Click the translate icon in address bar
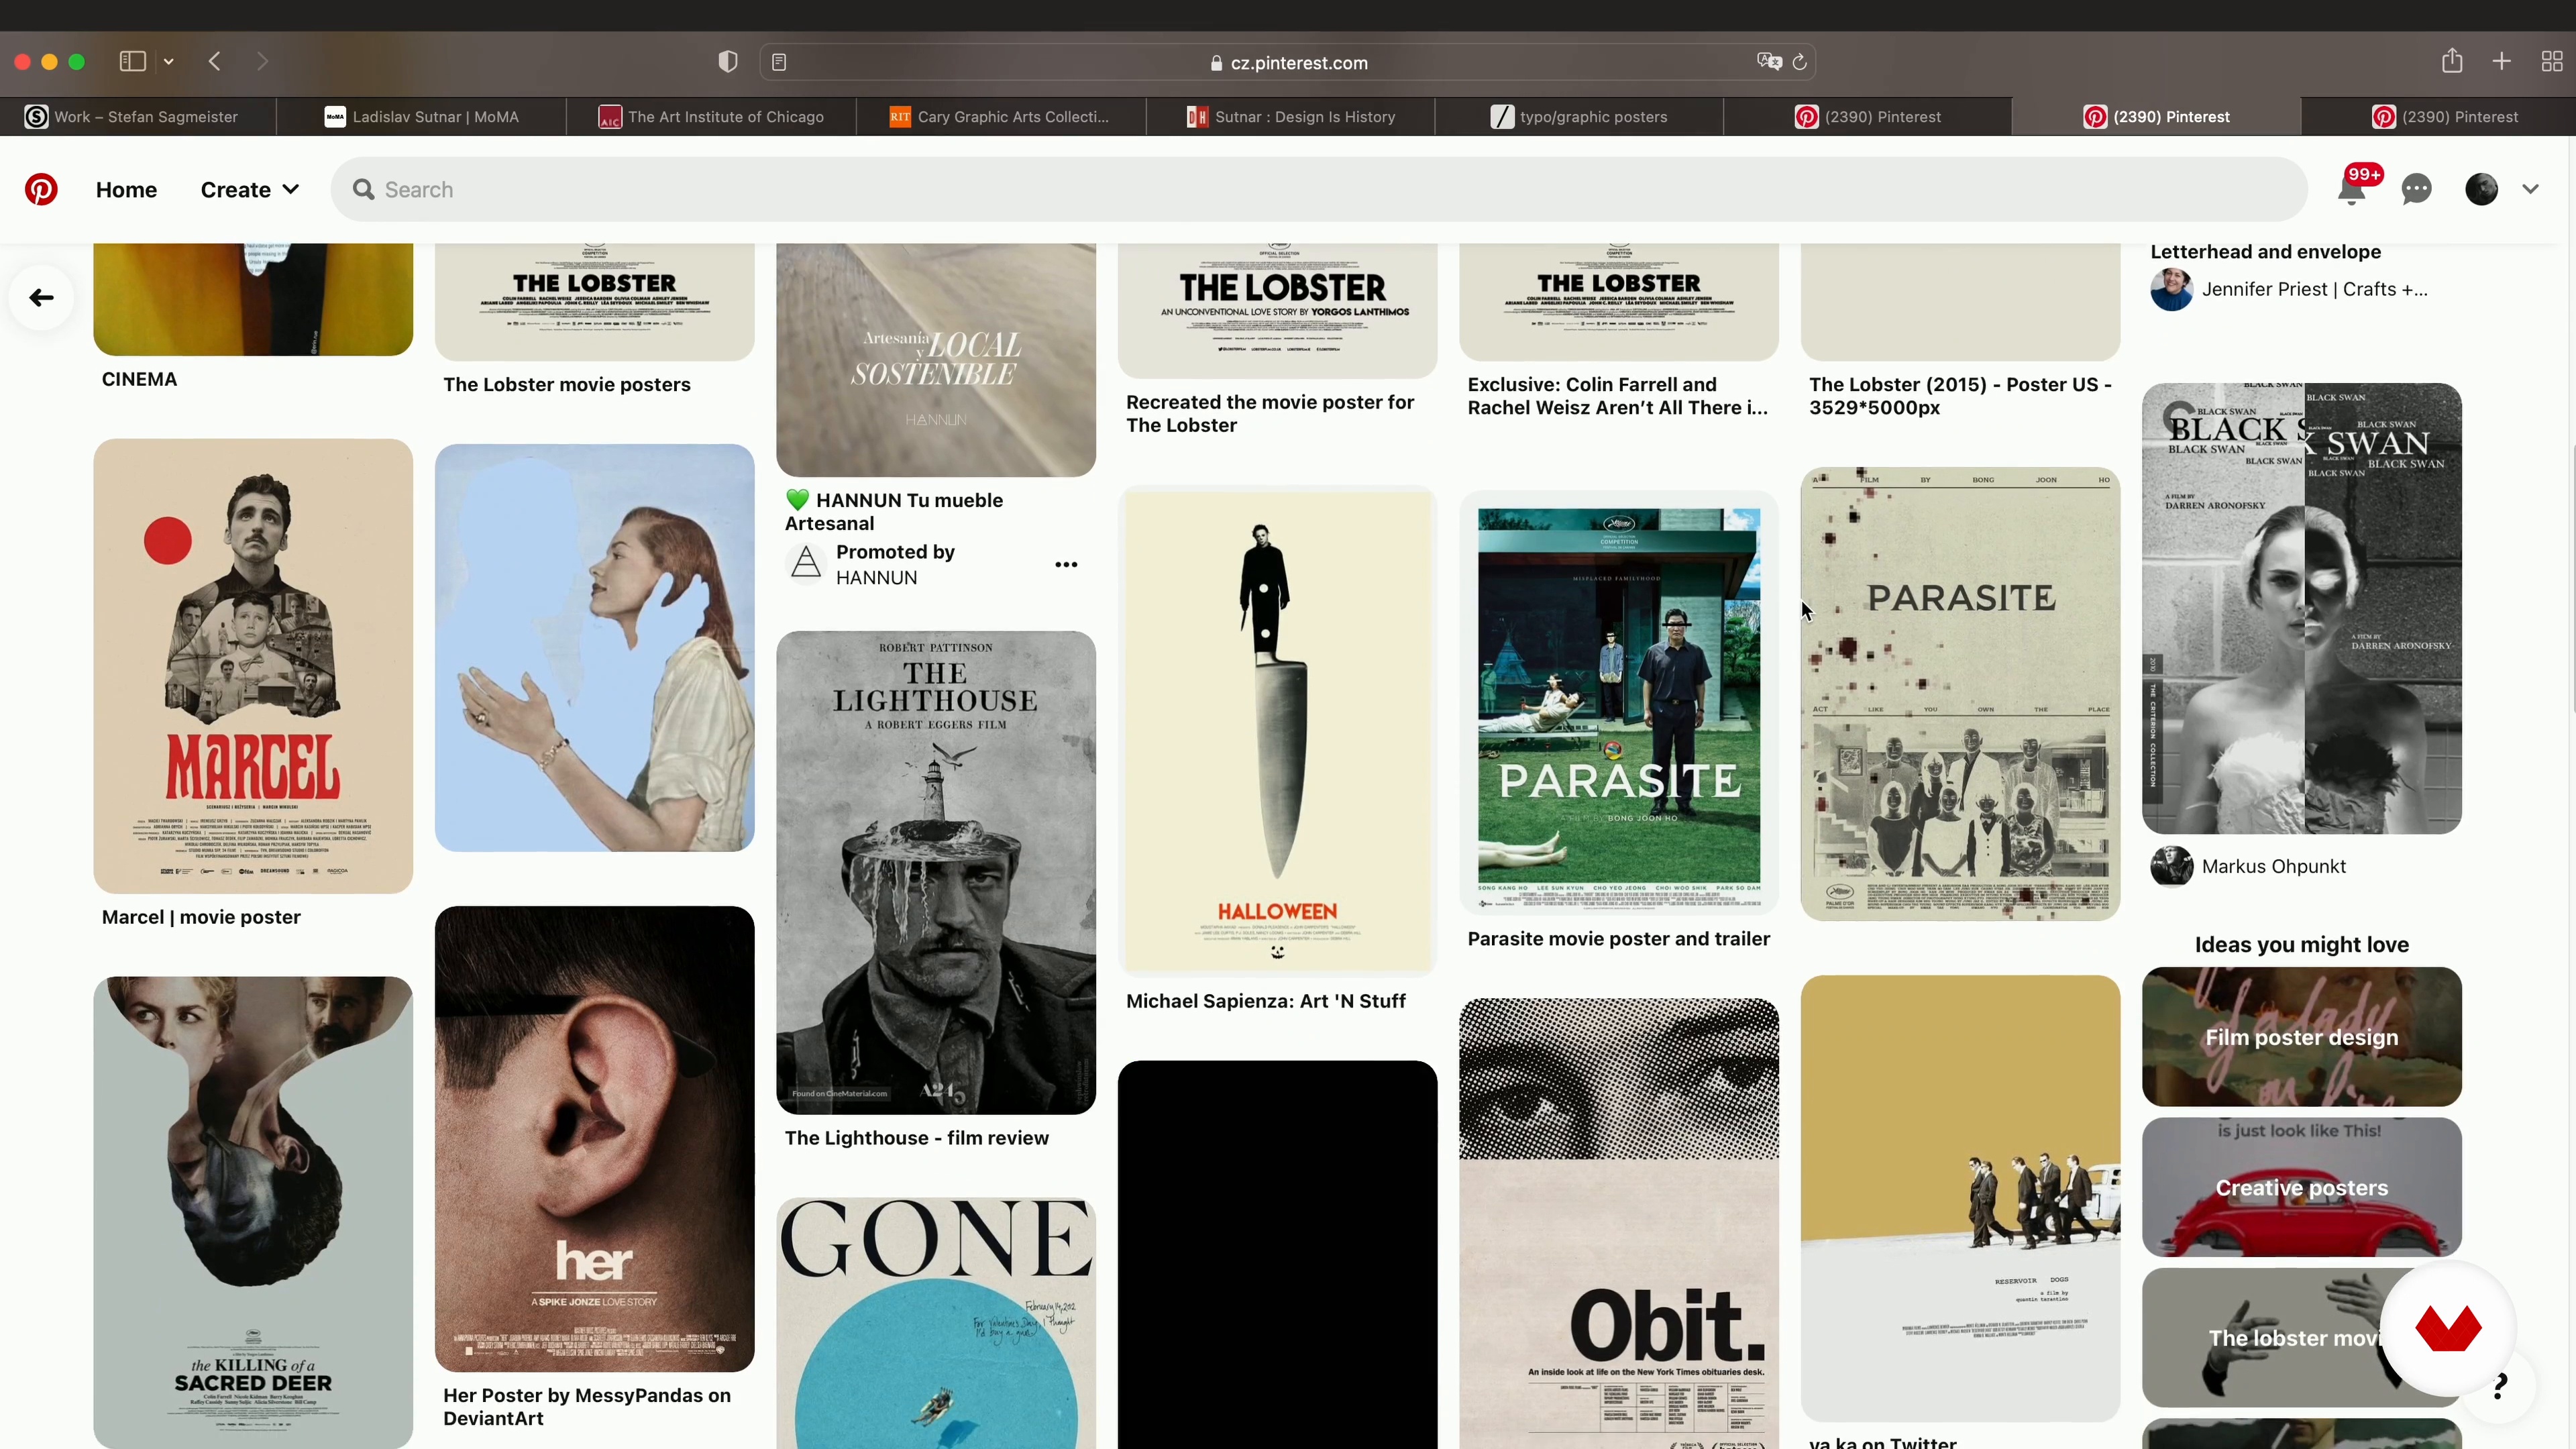Viewport: 2576px width, 1449px height. click(x=1768, y=62)
